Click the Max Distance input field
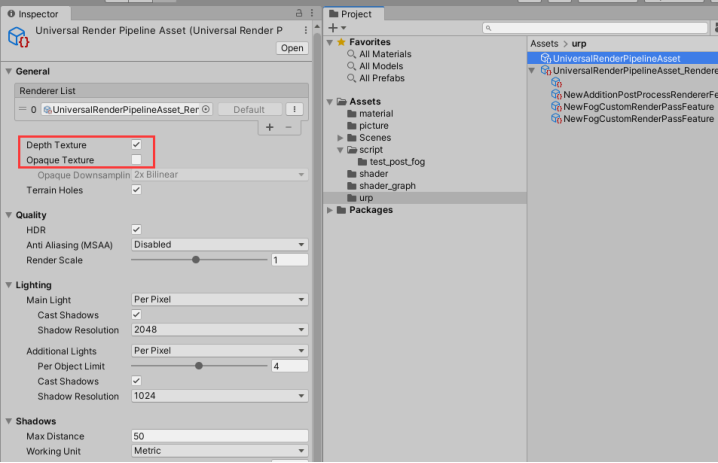This screenshot has width=718, height=463. (x=219, y=436)
